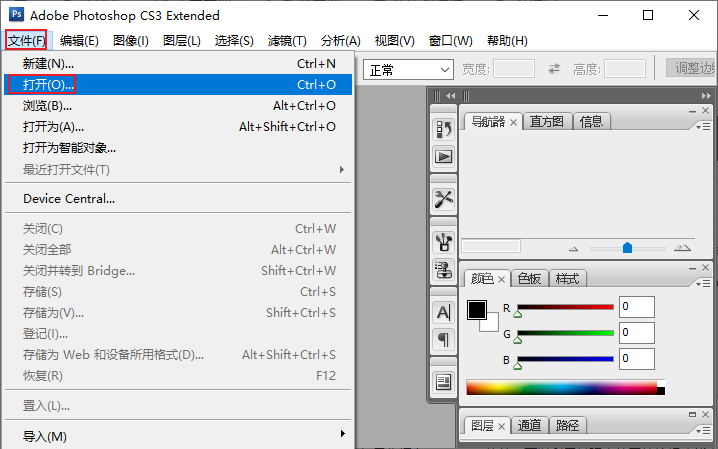Open the Navigator panel options menu
Viewport: 718px width, 449px height.
click(x=703, y=127)
